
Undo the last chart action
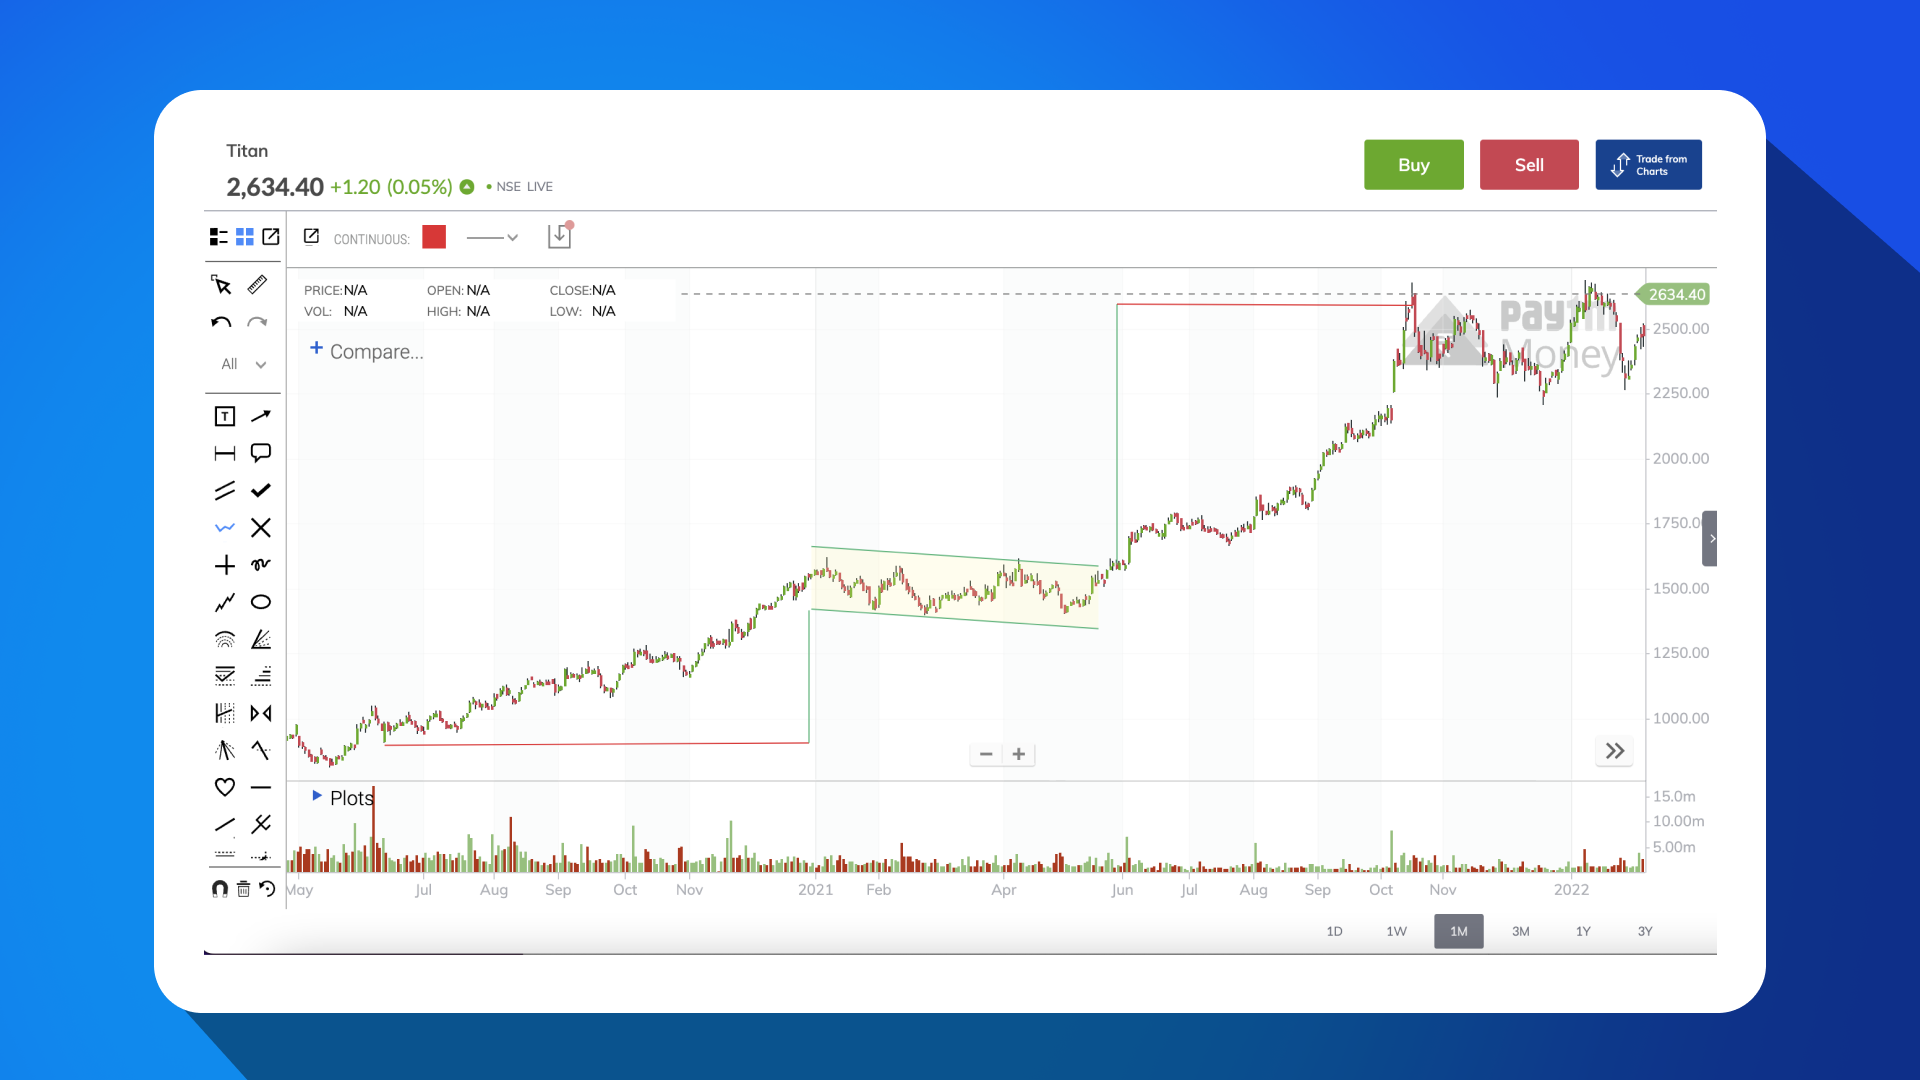click(x=220, y=322)
